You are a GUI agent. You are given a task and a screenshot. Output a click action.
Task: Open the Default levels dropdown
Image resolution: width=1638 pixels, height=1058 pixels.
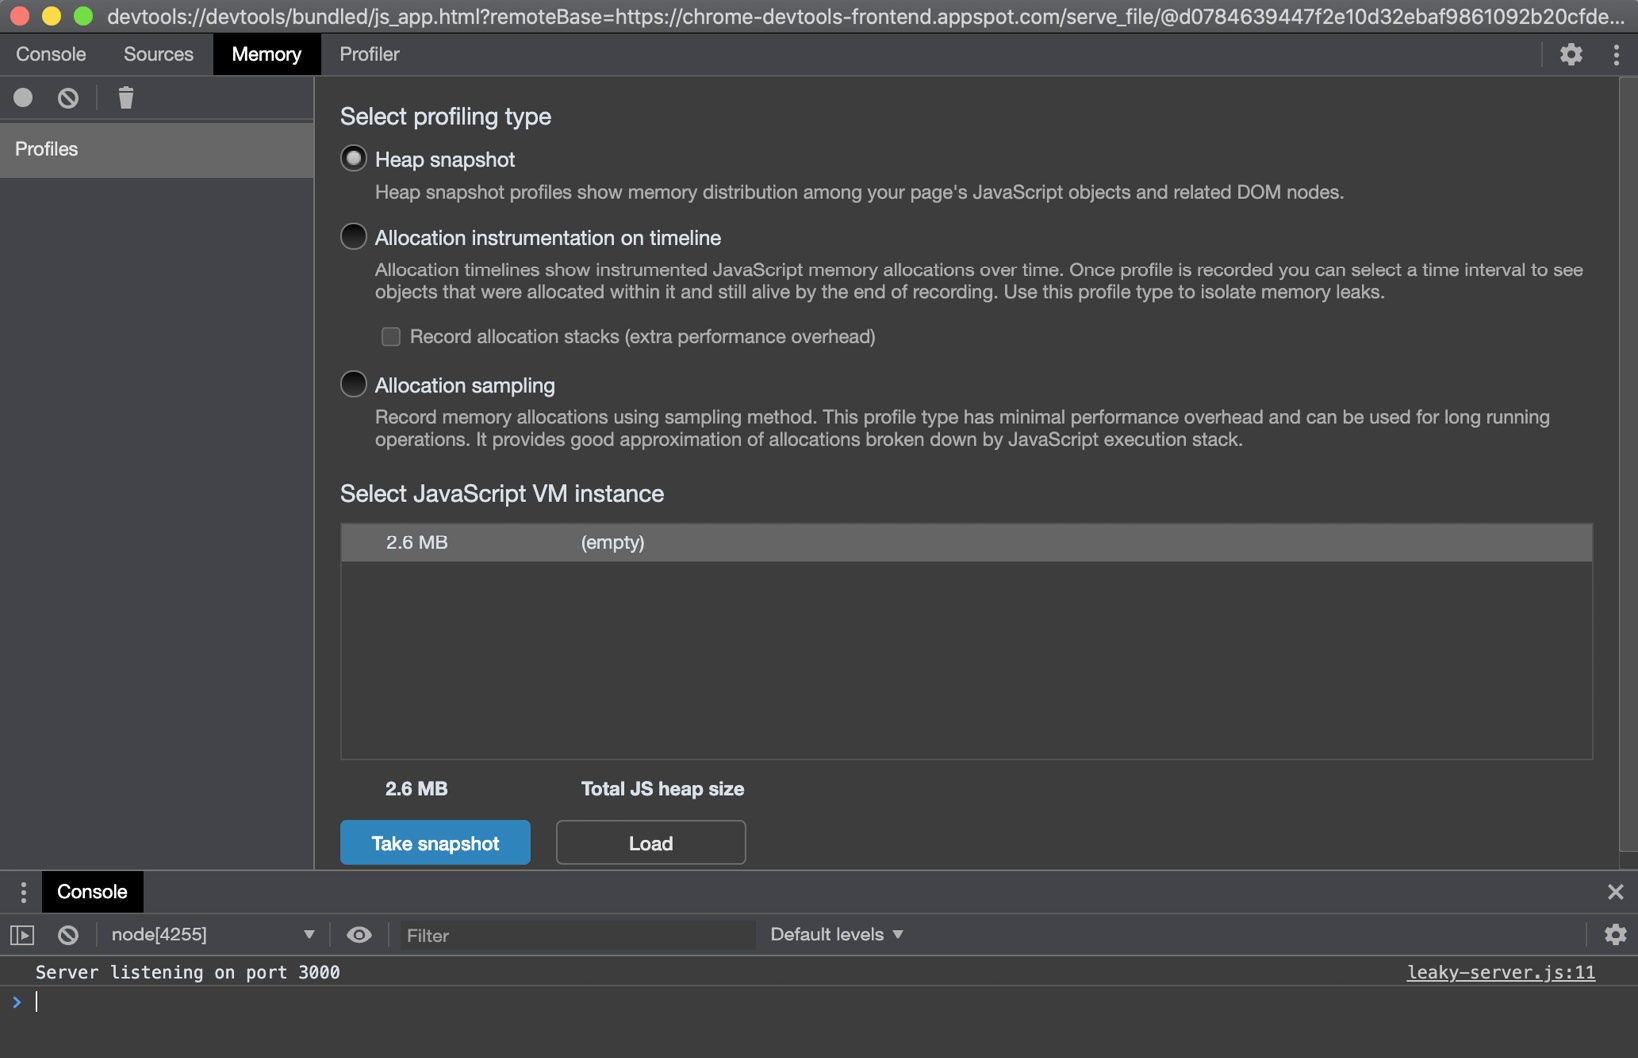coord(836,934)
